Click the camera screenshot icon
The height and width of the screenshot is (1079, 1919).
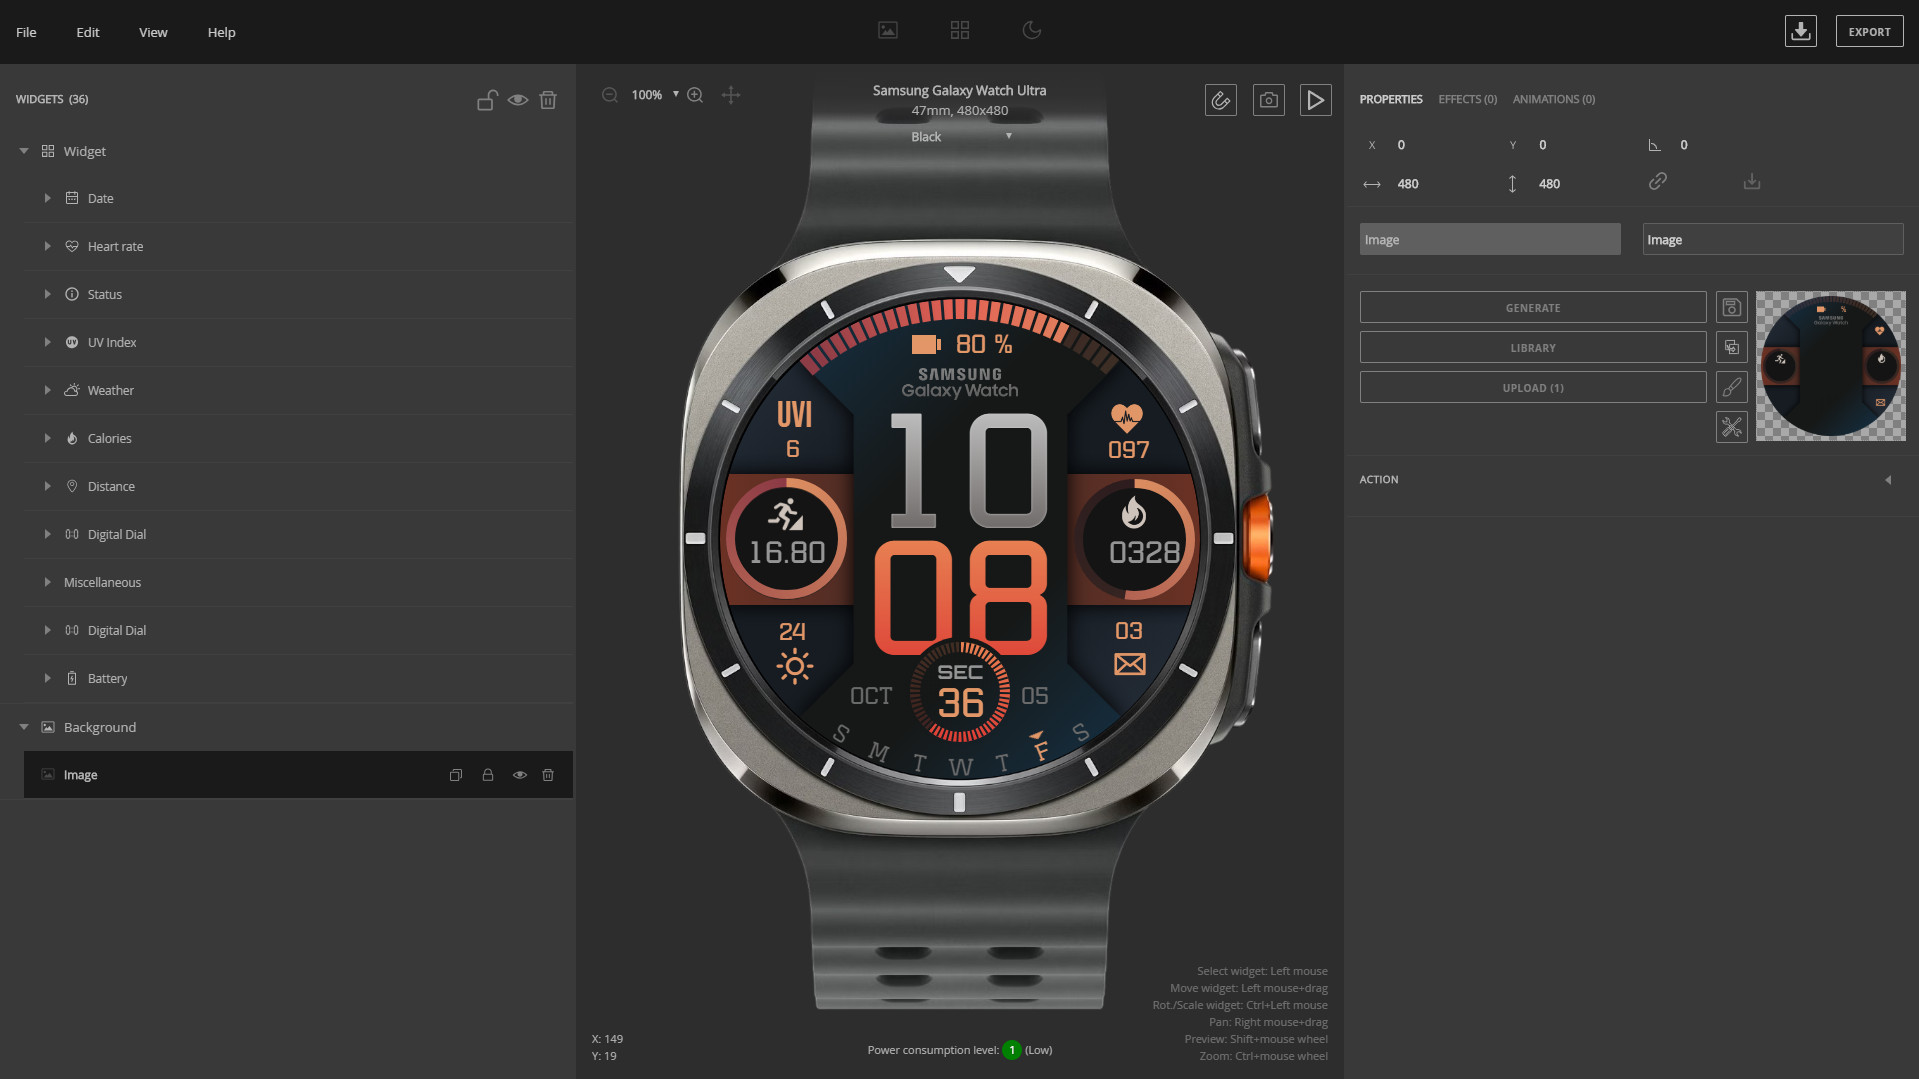[1268, 100]
